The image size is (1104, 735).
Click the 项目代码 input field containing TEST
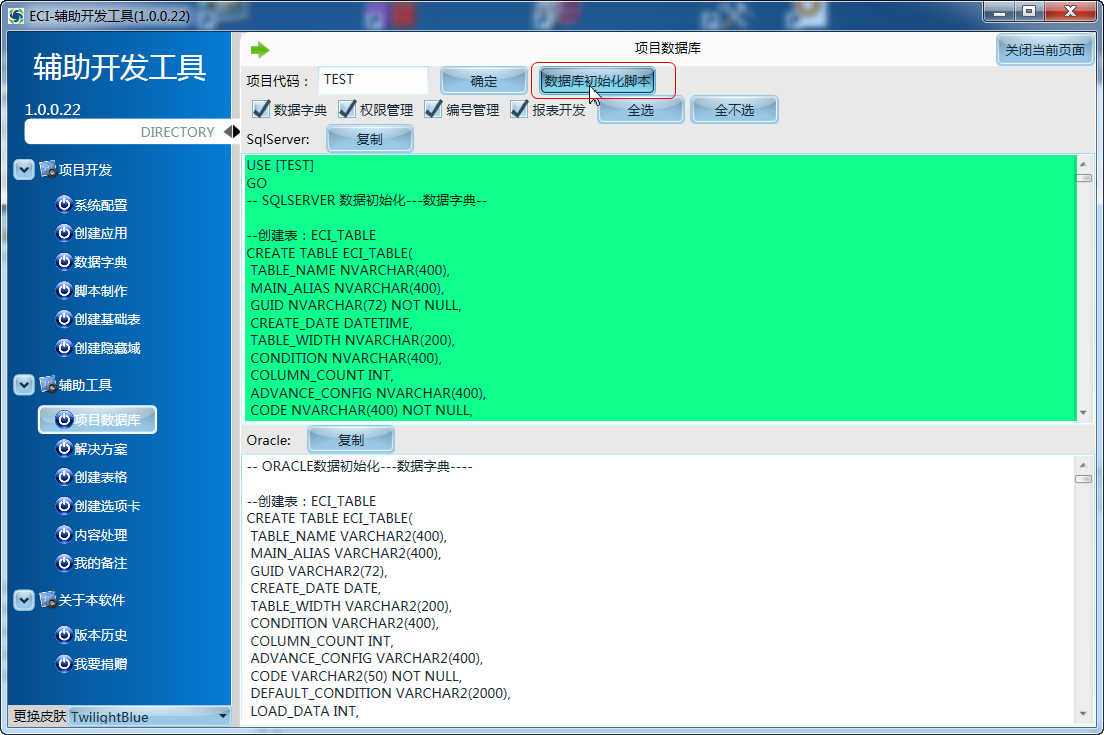[373, 80]
